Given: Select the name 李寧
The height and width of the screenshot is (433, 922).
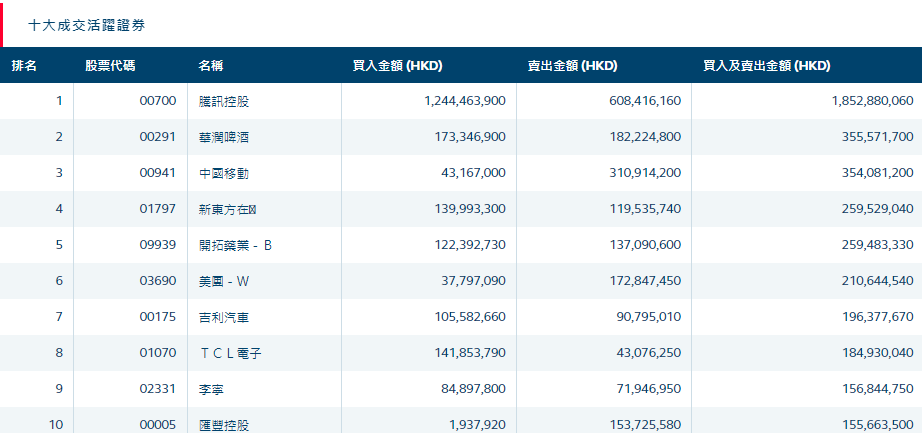Looking at the screenshot, I should [x=211, y=389].
